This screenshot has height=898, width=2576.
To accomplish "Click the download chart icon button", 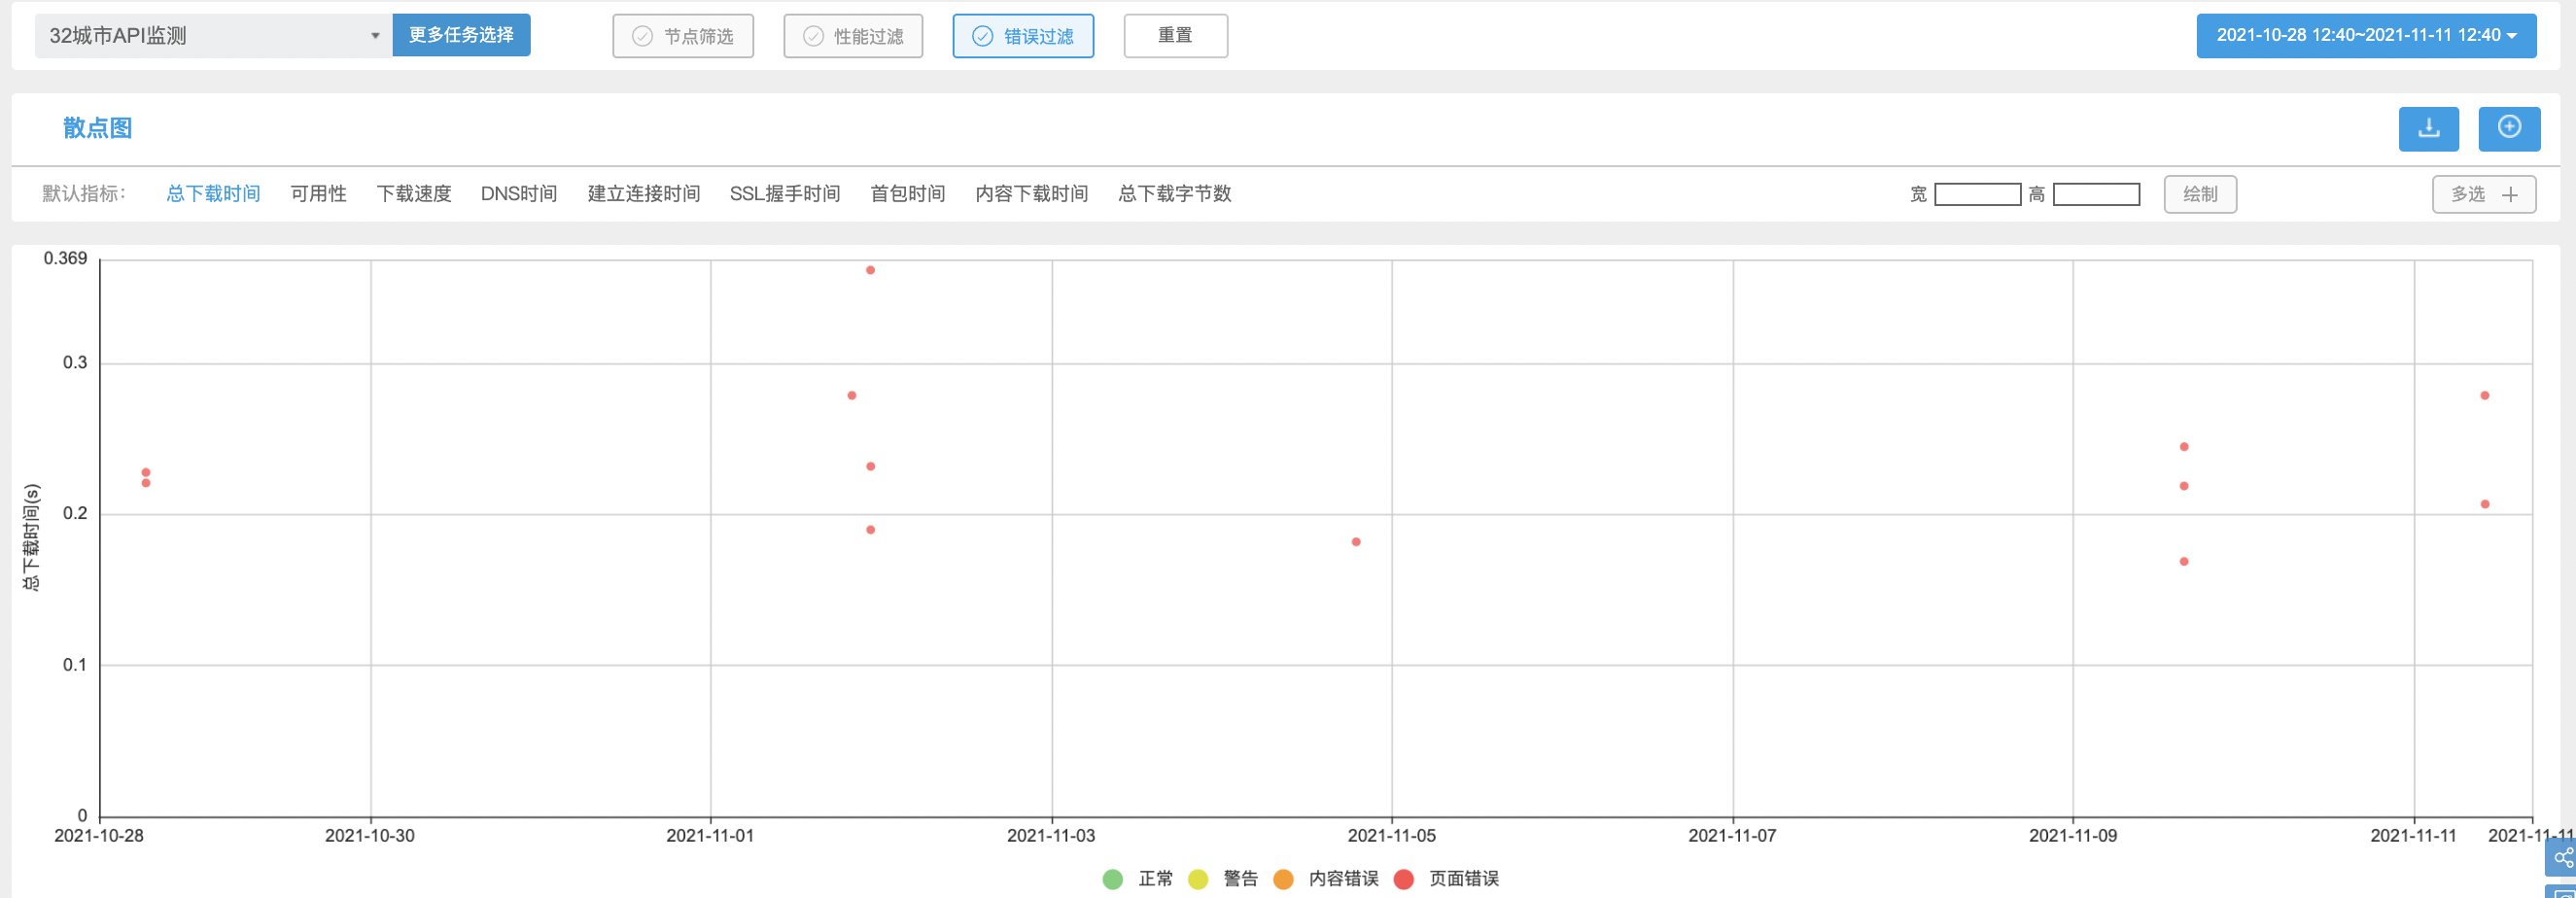I will [2427, 129].
